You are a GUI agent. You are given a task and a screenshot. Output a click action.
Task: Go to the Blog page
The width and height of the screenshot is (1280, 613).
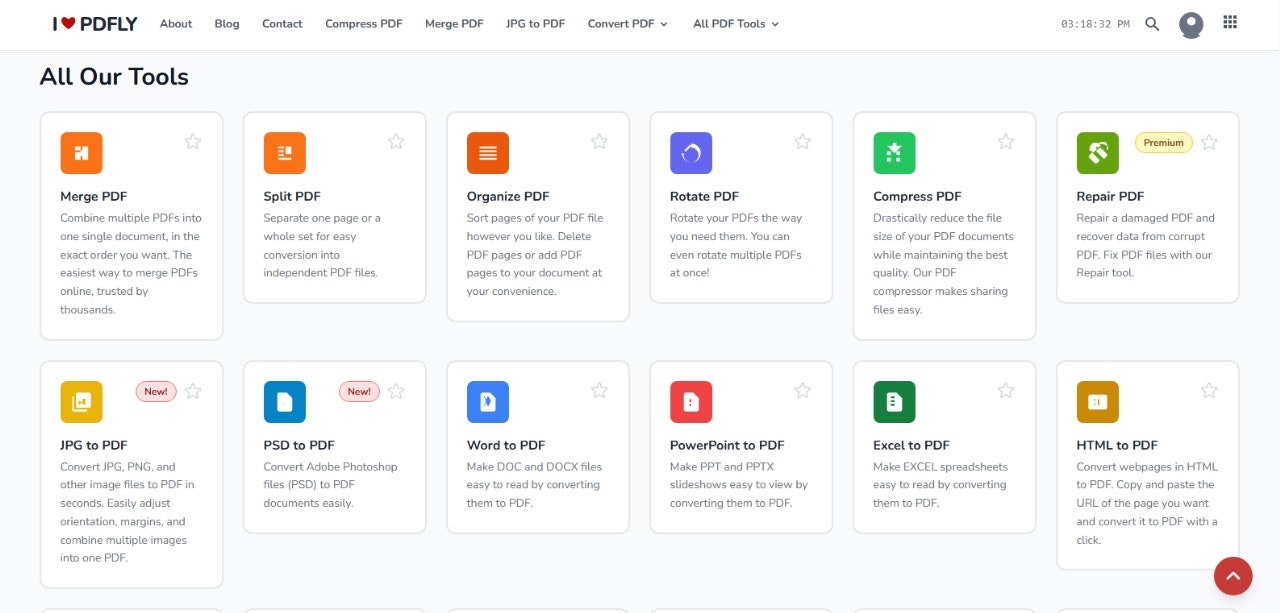click(227, 24)
